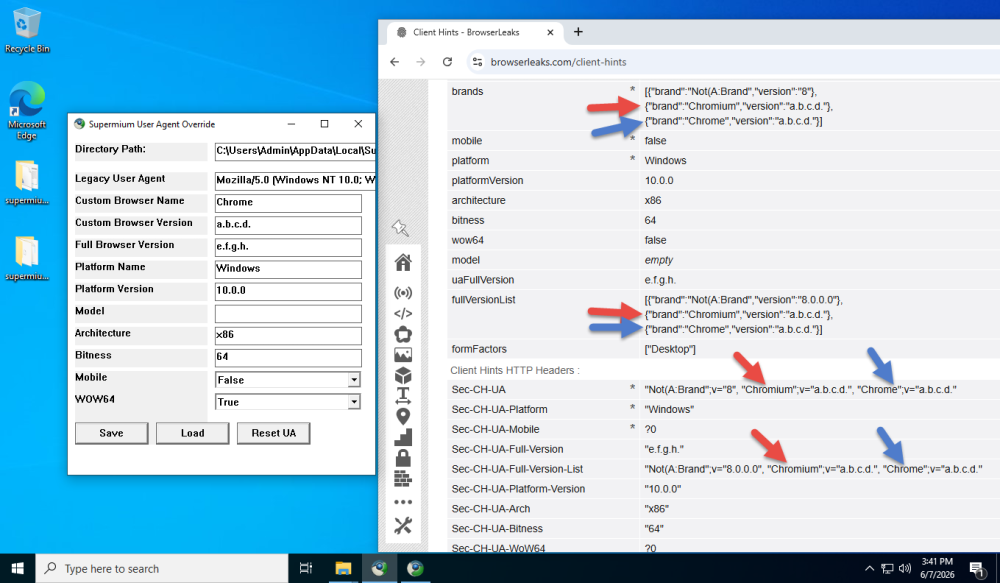Open the stairs-shaped icon in sidebar
This screenshot has height=583, width=1000.
(403, 437)
